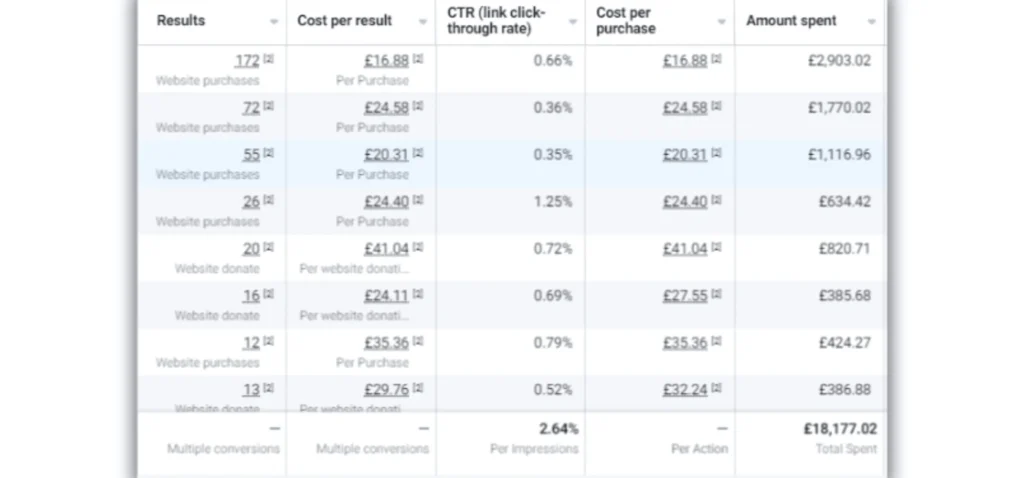Click the 1.25% CTR cell
Image resolution: width=1024 pixels, height=478 pixels.
point(553,201)
